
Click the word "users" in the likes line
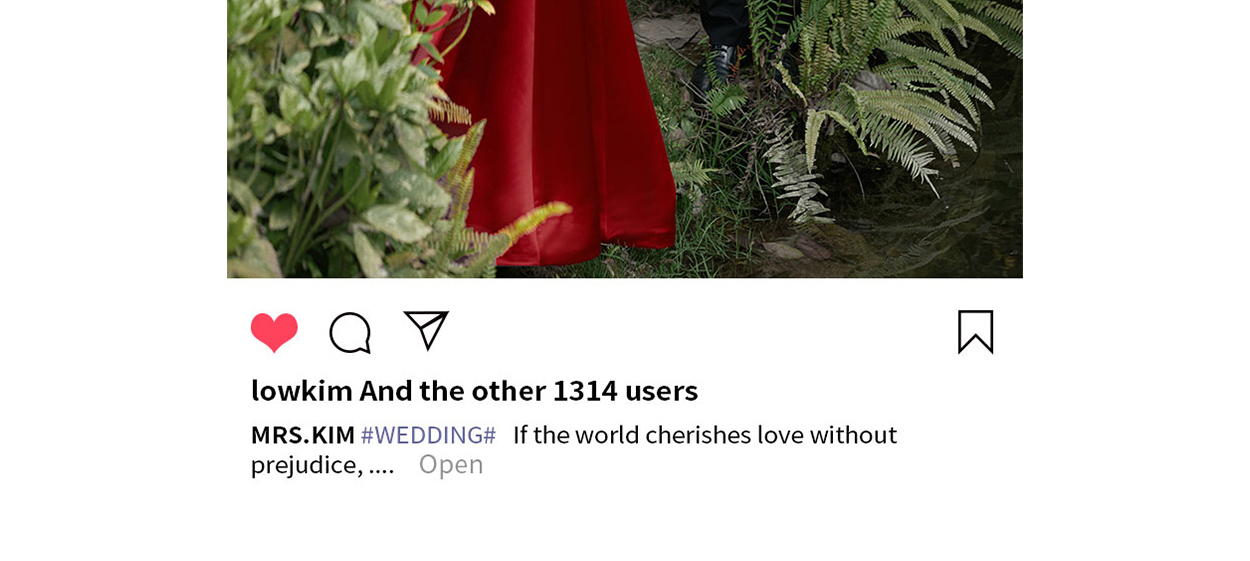click(661, 390)
